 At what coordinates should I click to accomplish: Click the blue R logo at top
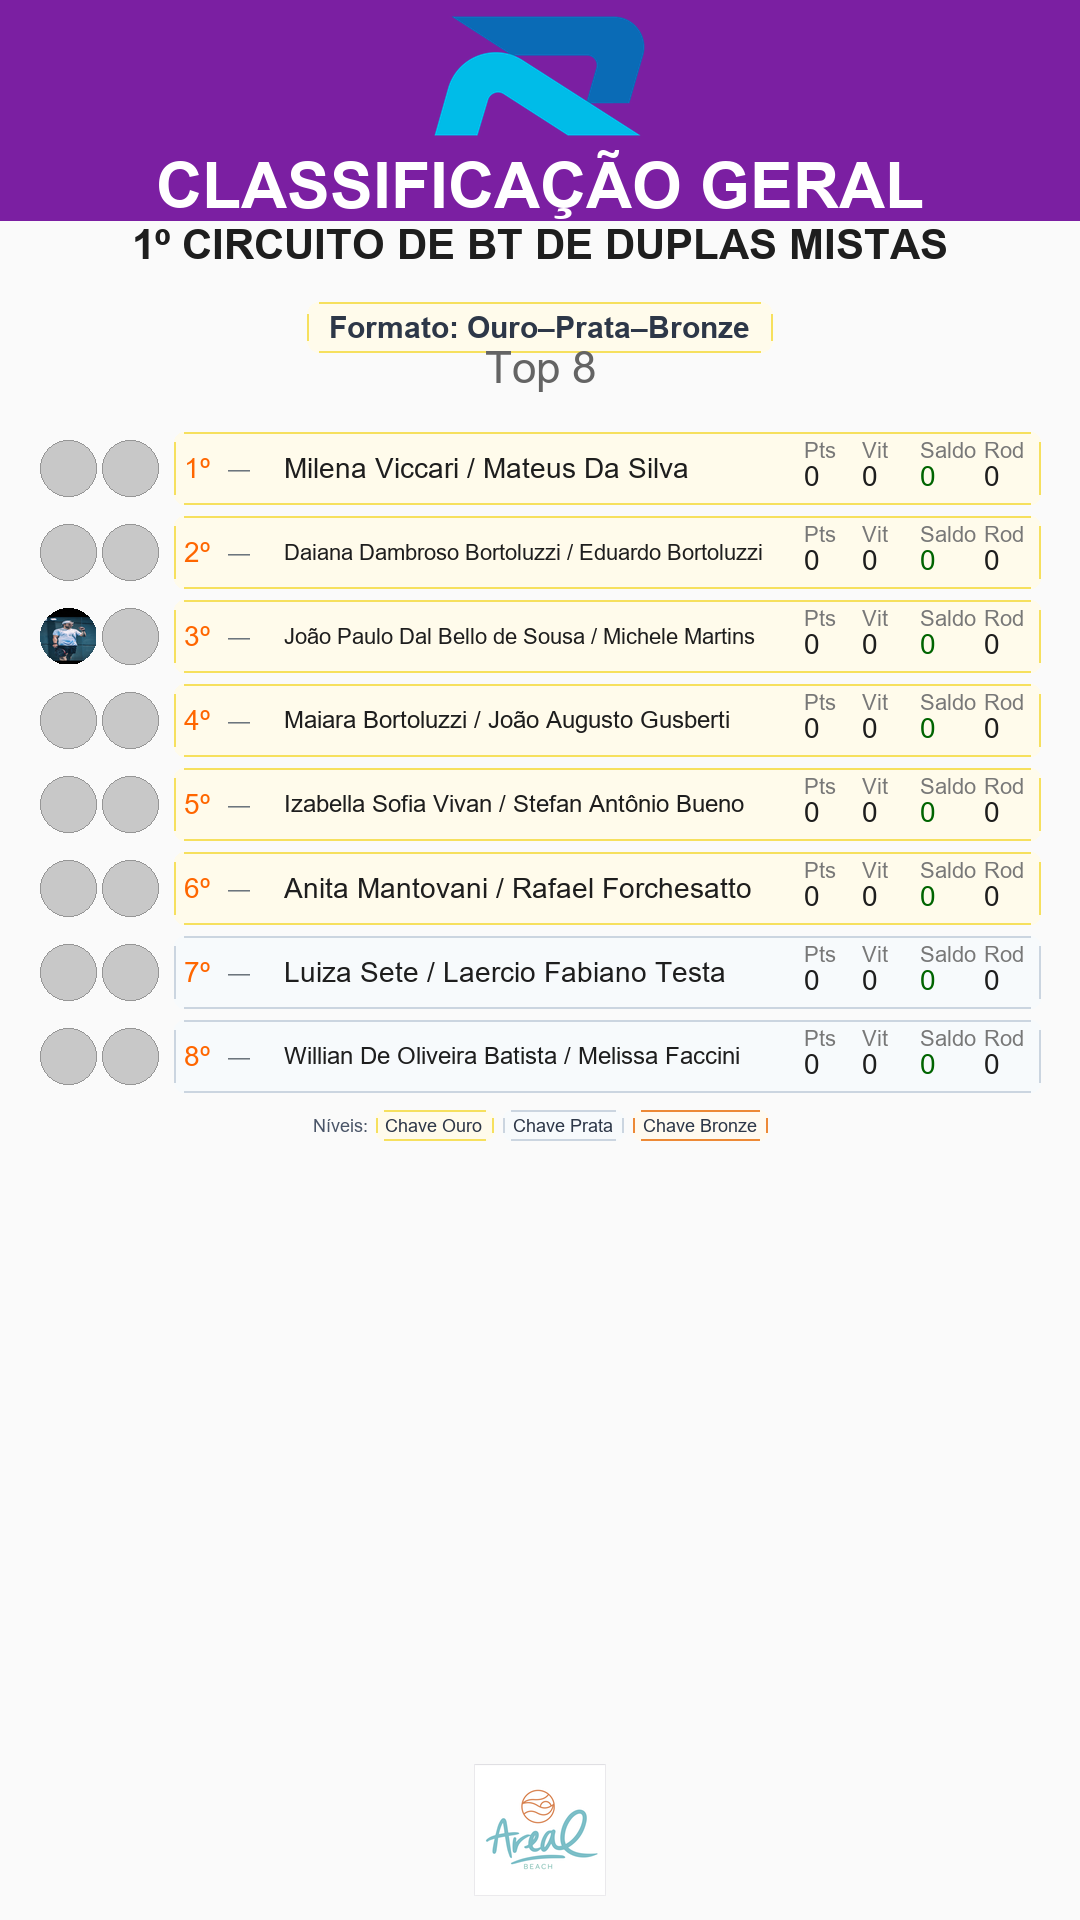[x=540, y=76]
